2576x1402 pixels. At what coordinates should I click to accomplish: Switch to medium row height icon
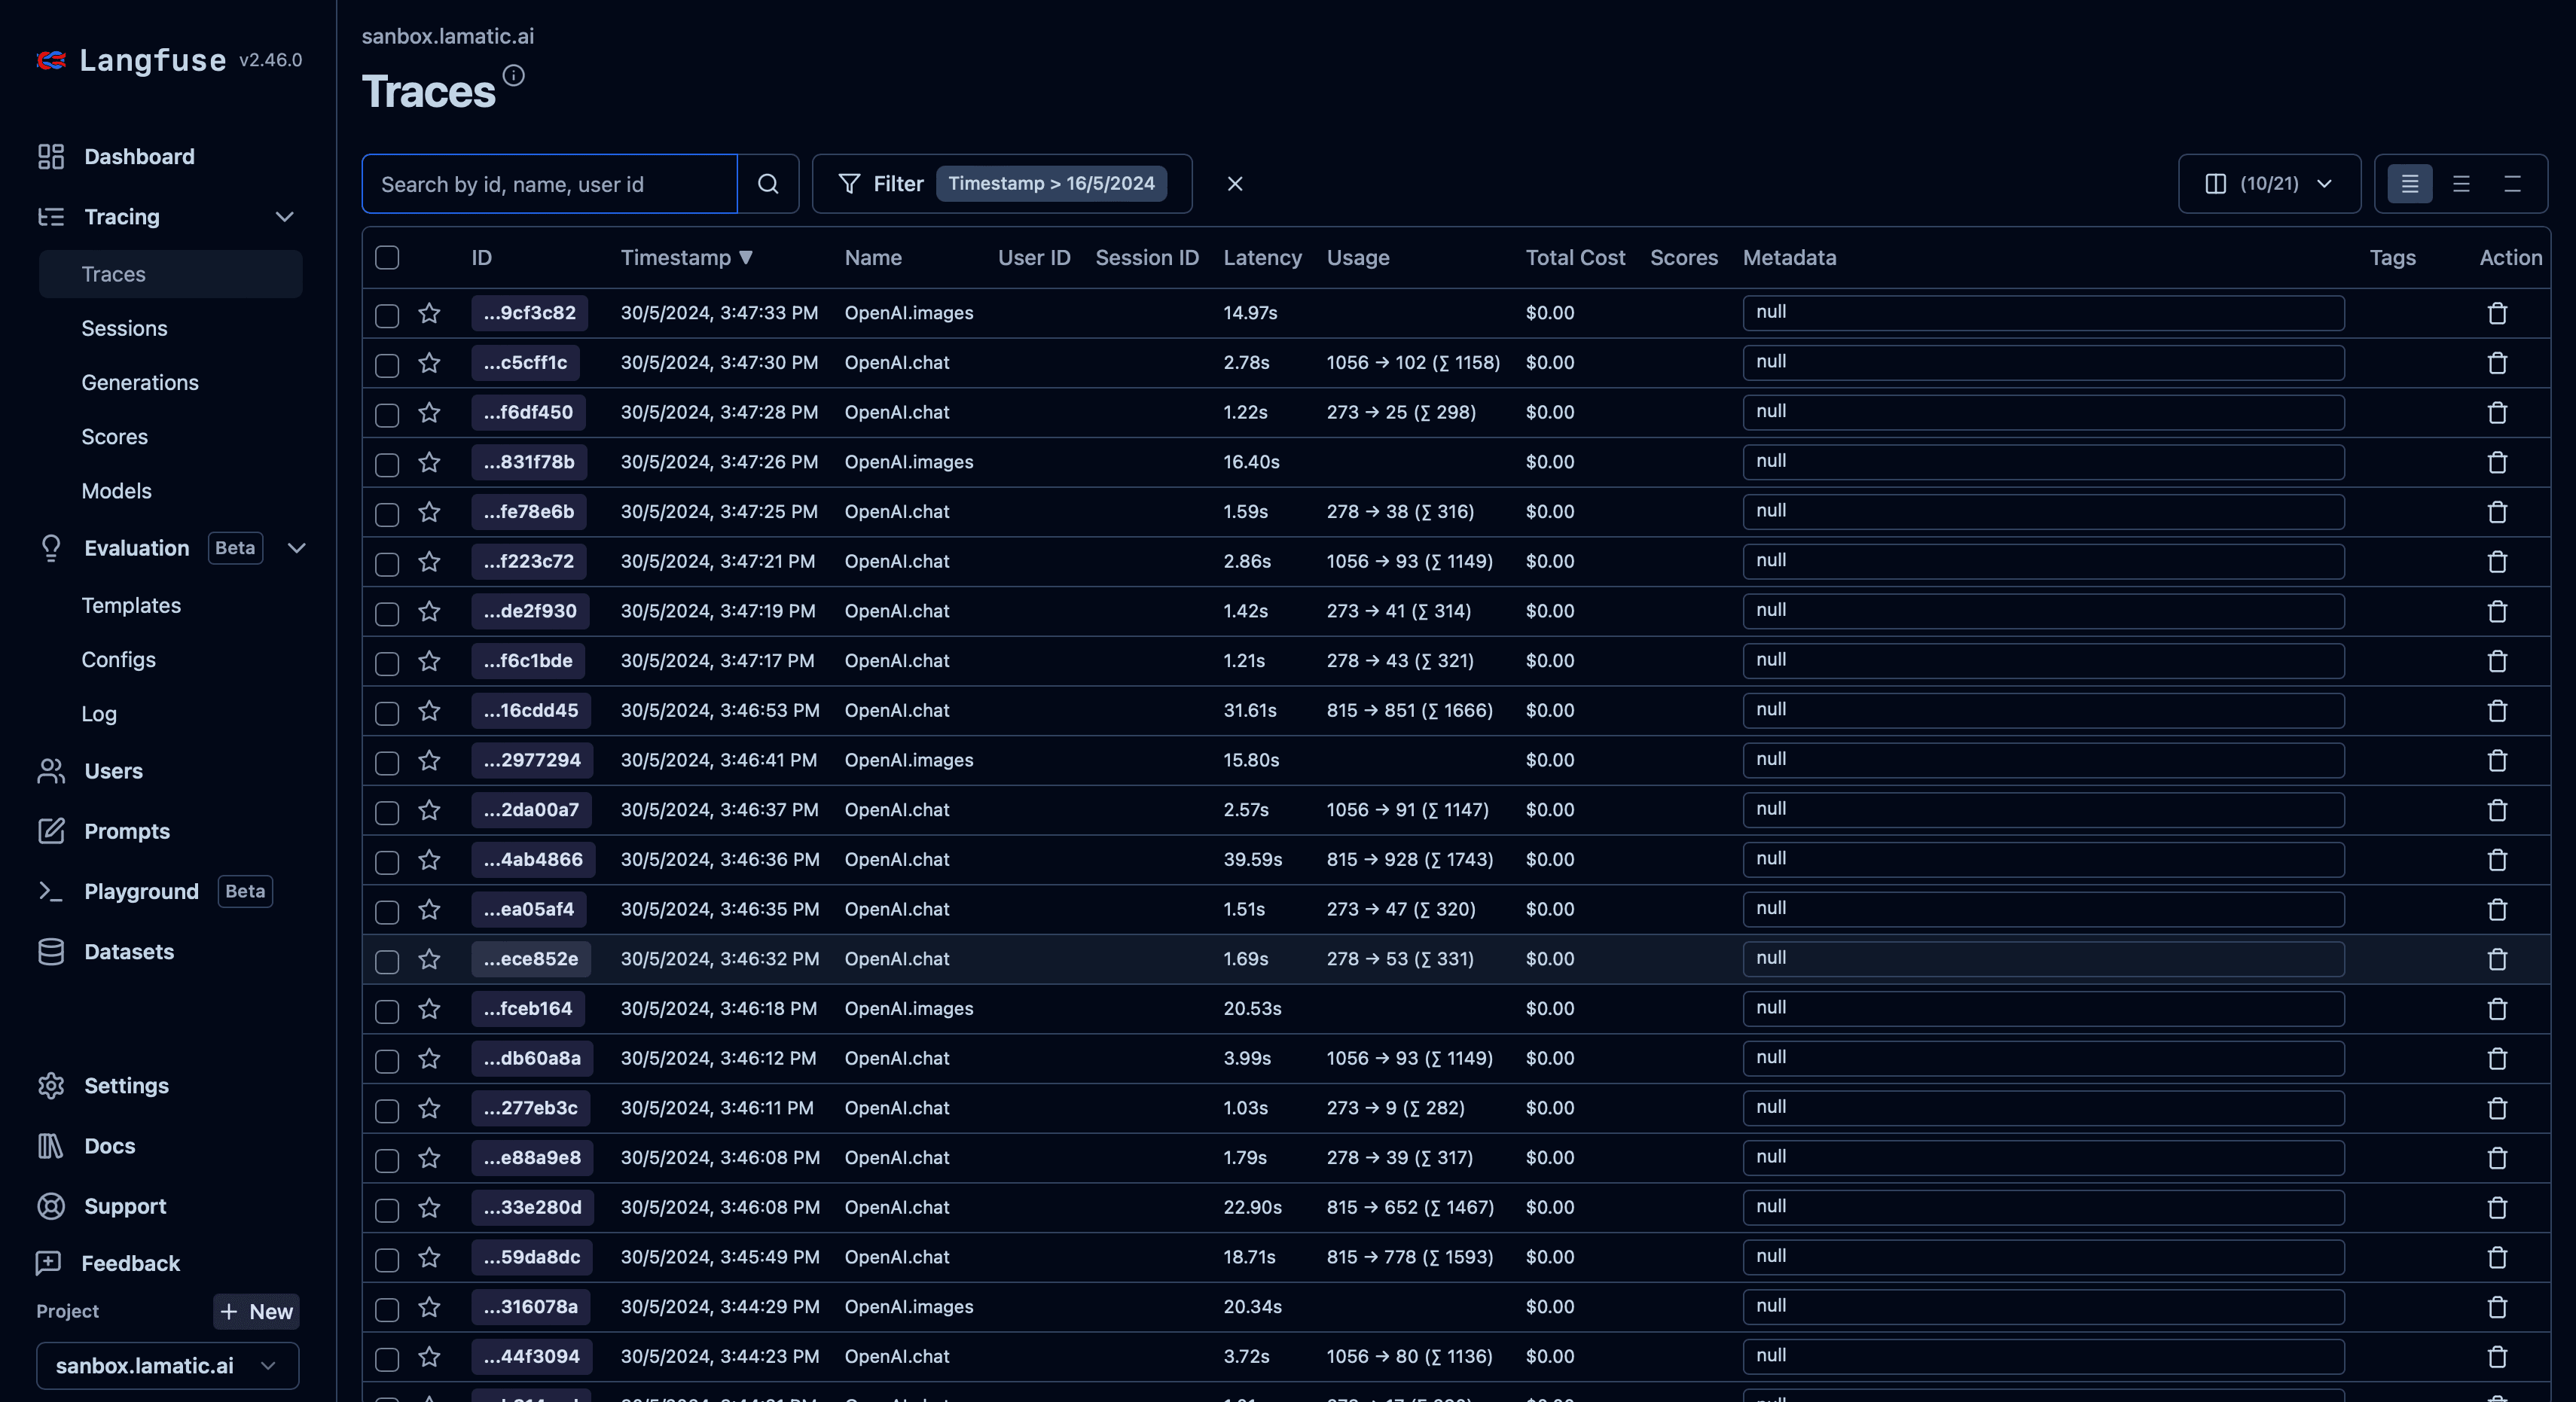click(2461, 184)
